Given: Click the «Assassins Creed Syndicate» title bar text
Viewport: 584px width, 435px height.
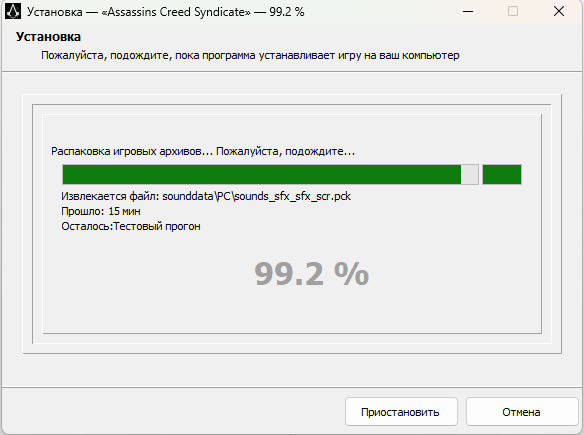Looking at the screenshot, I should [x=176, y=12].
